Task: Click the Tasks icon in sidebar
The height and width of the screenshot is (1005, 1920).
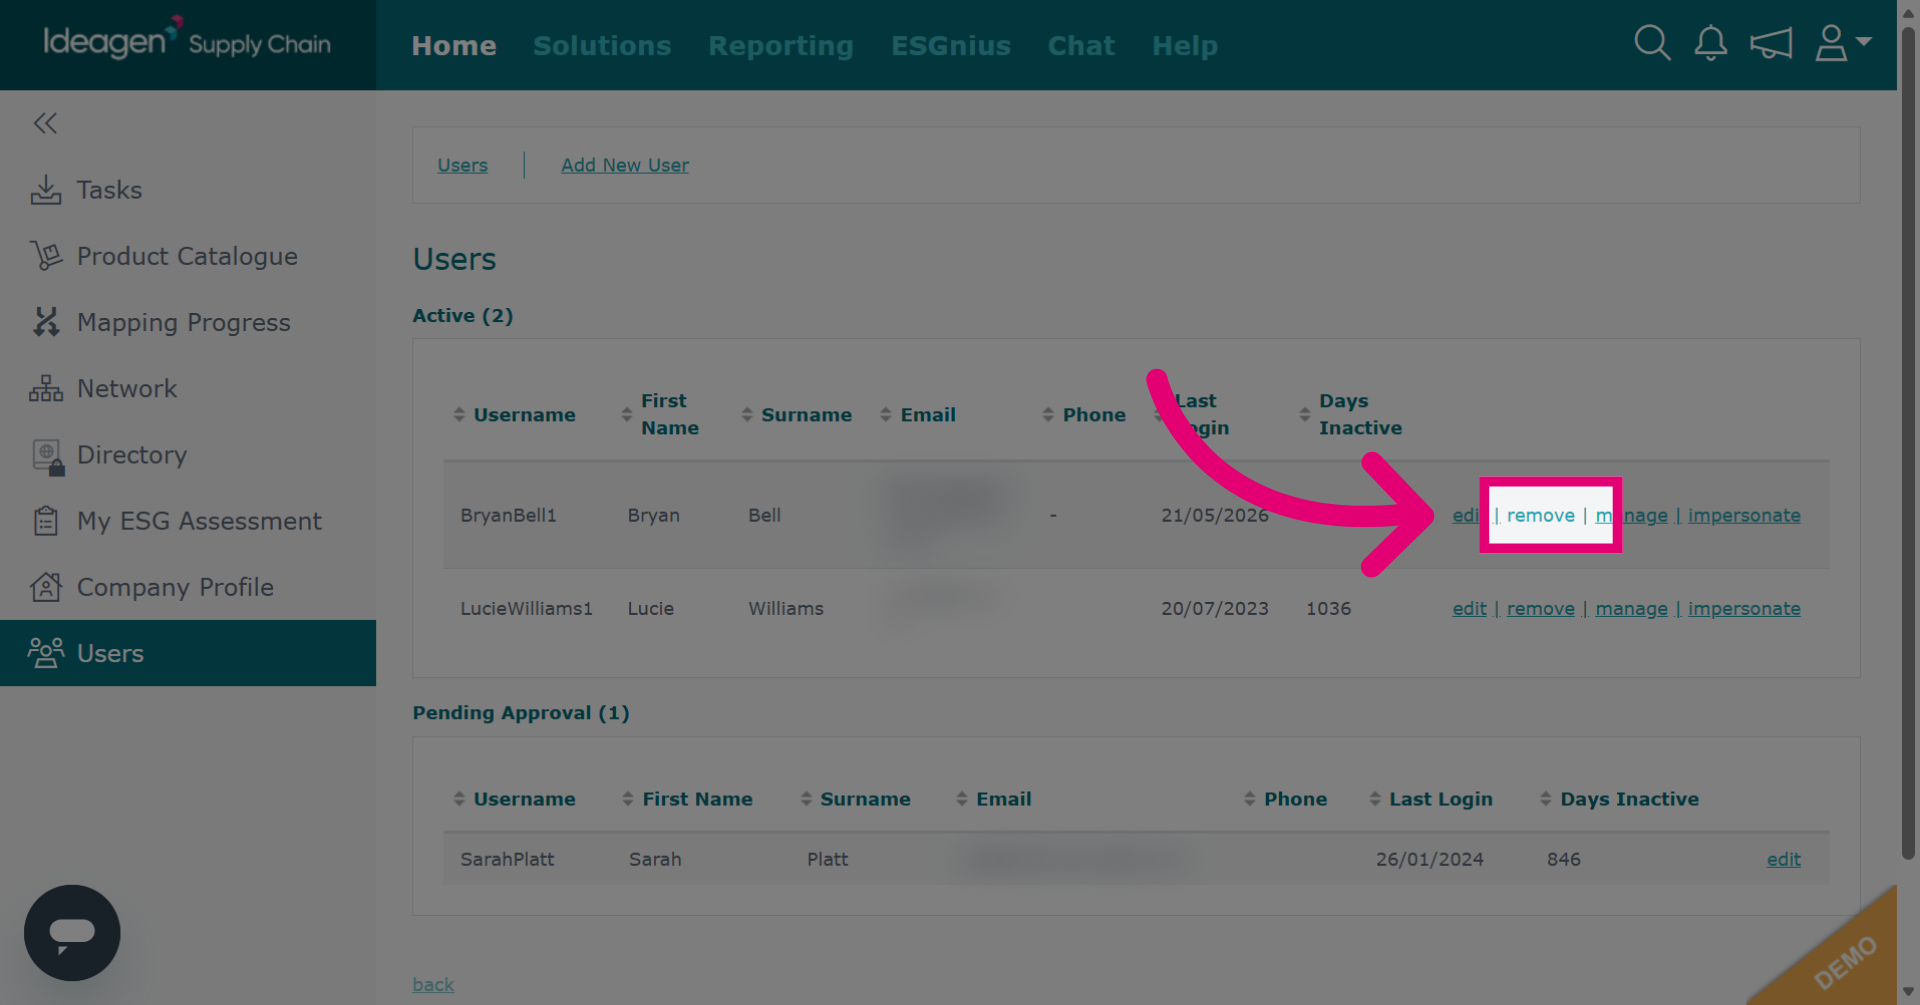Action: click(45, 190)
